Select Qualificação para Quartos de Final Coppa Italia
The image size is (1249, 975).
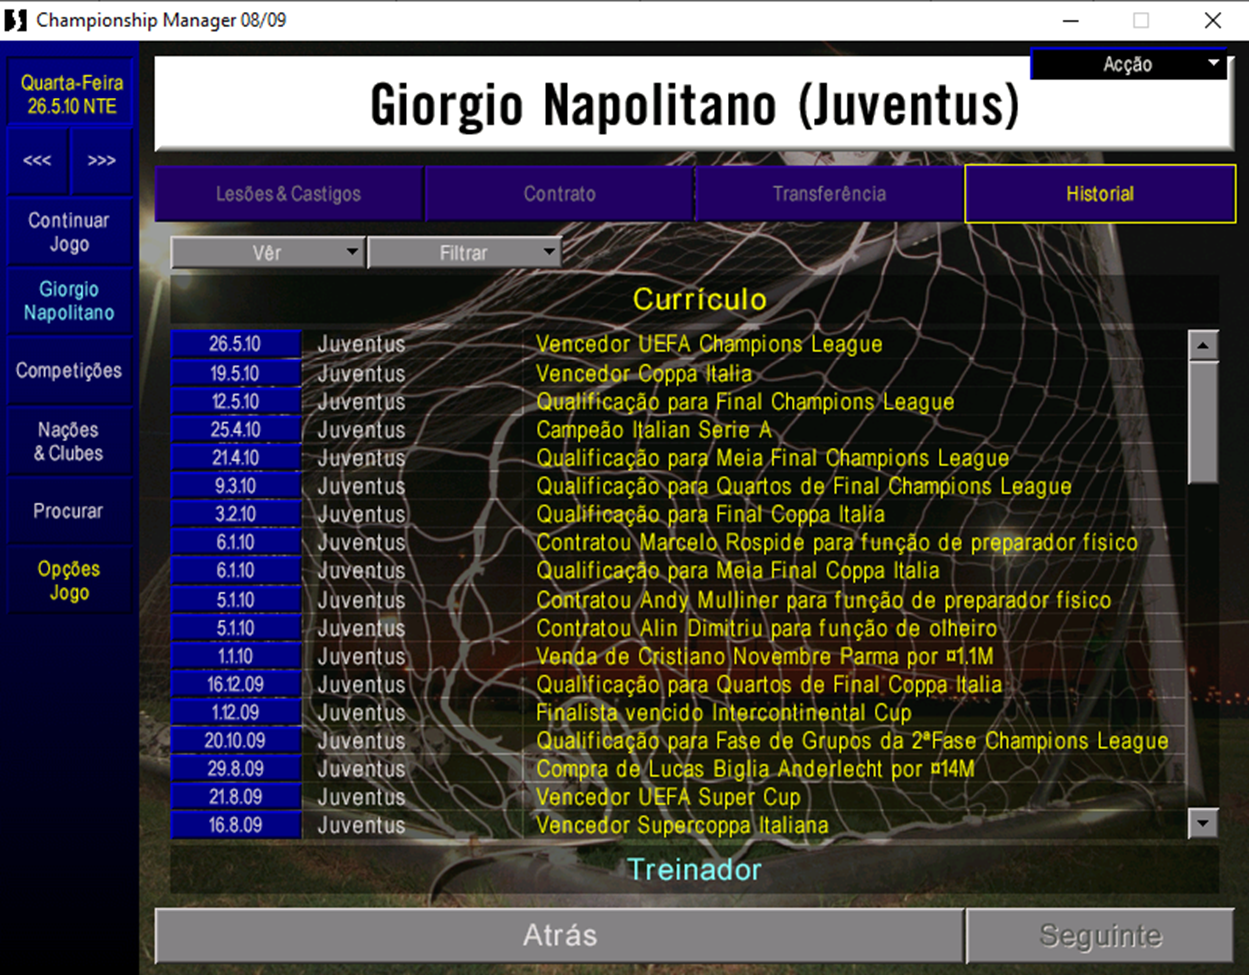[769, 684]
